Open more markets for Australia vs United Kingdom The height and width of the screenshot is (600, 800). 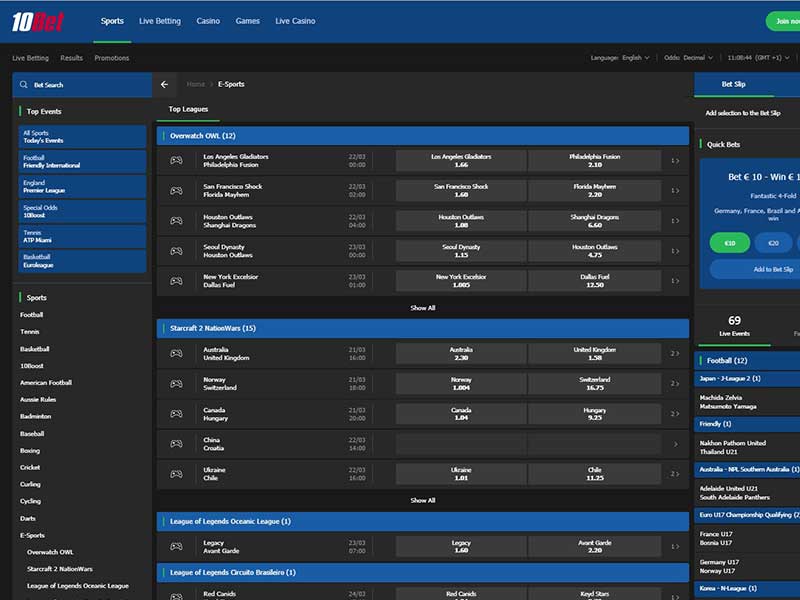coord(675,353)
